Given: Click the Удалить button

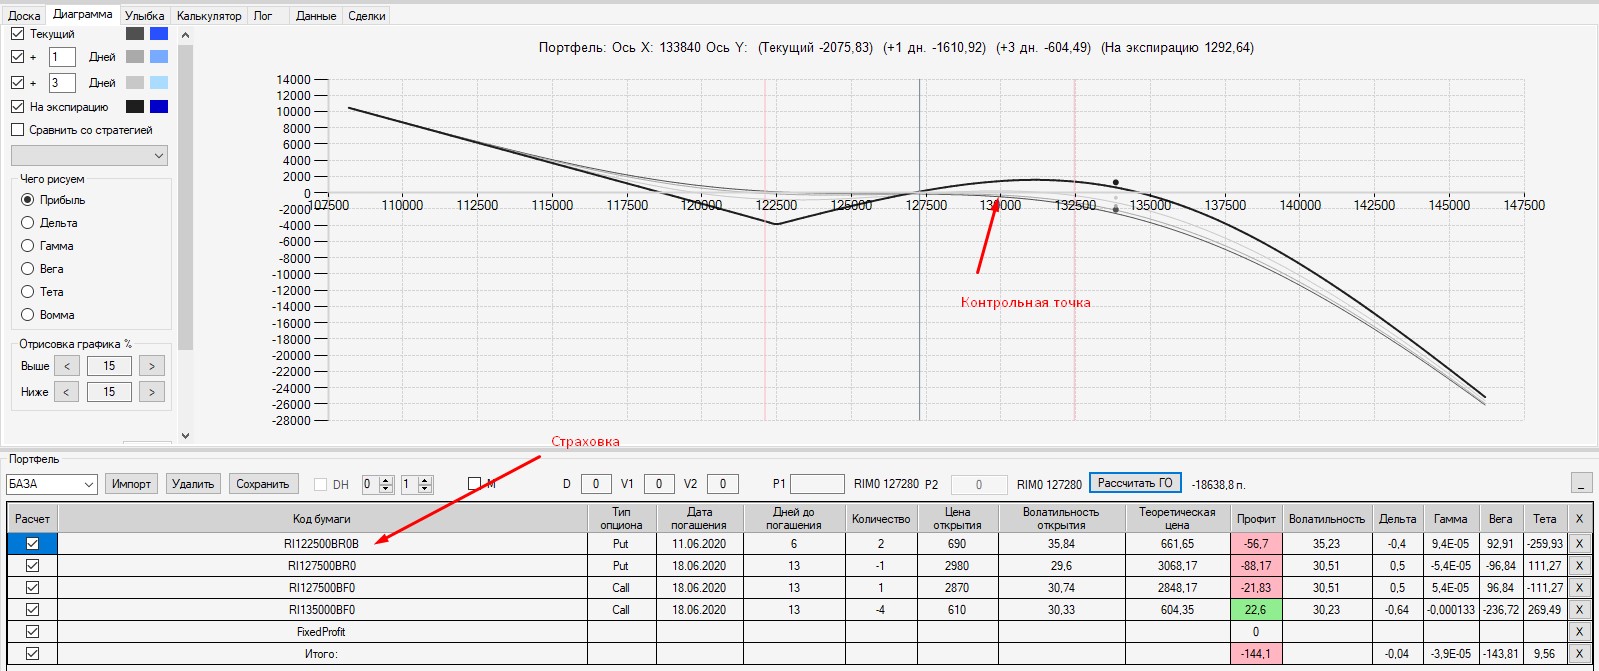Looking at the screenshot, I should tap(193, 484).
